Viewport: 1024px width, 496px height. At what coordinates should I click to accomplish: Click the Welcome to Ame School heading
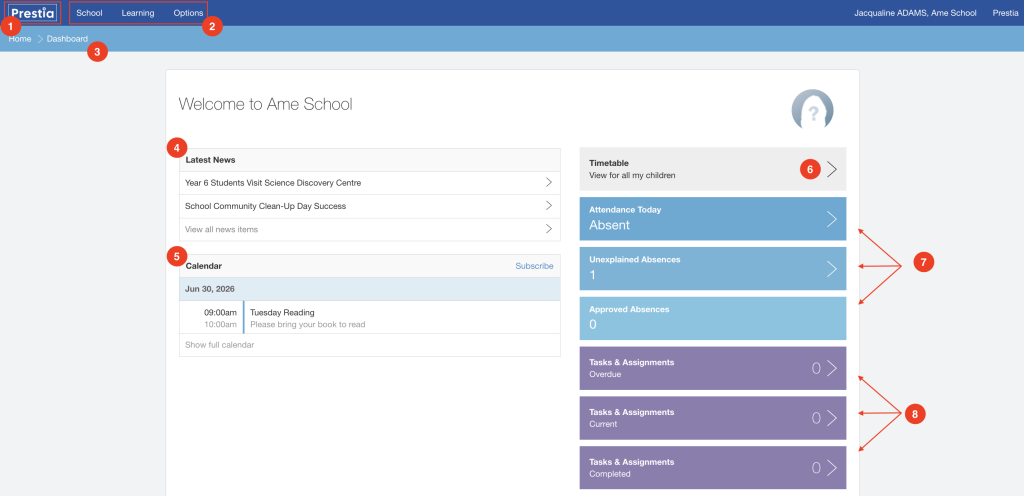pyautogui.click(x=265, y=104)
